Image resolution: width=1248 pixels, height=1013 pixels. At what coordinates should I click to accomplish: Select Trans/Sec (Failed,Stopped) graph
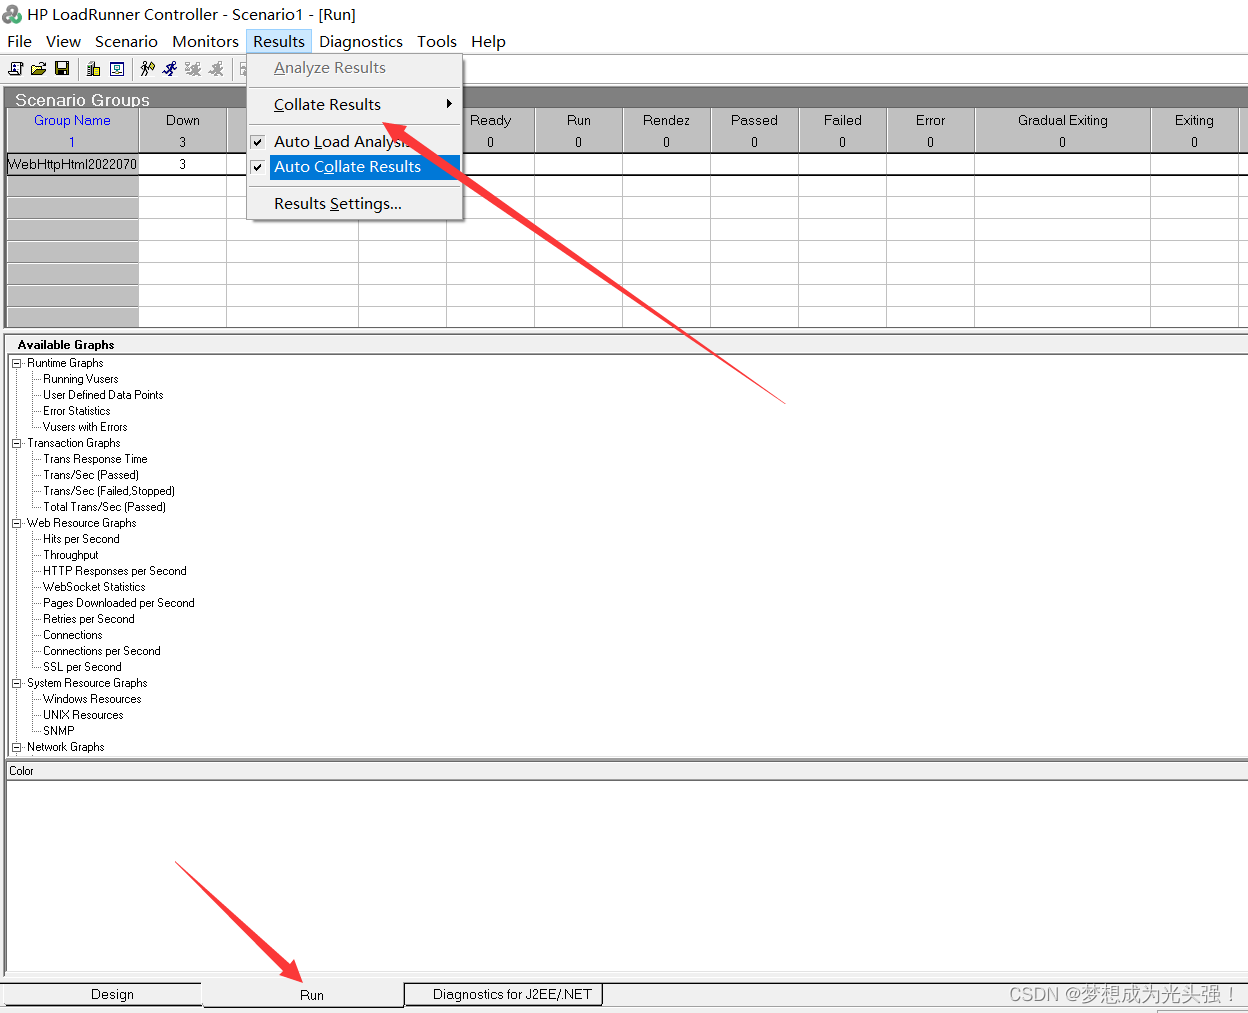pos(109,491)
